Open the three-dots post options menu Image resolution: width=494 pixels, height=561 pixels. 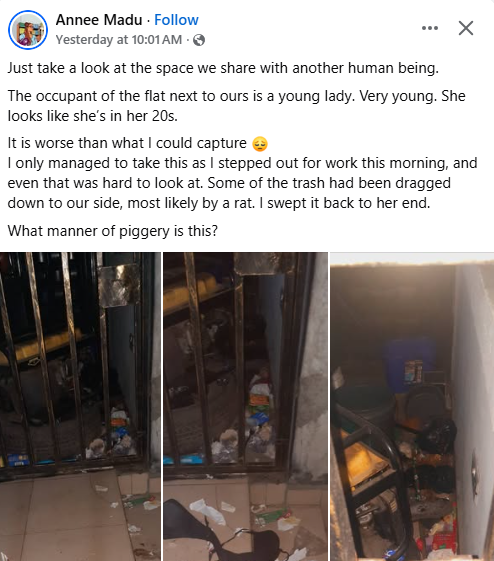430,28
